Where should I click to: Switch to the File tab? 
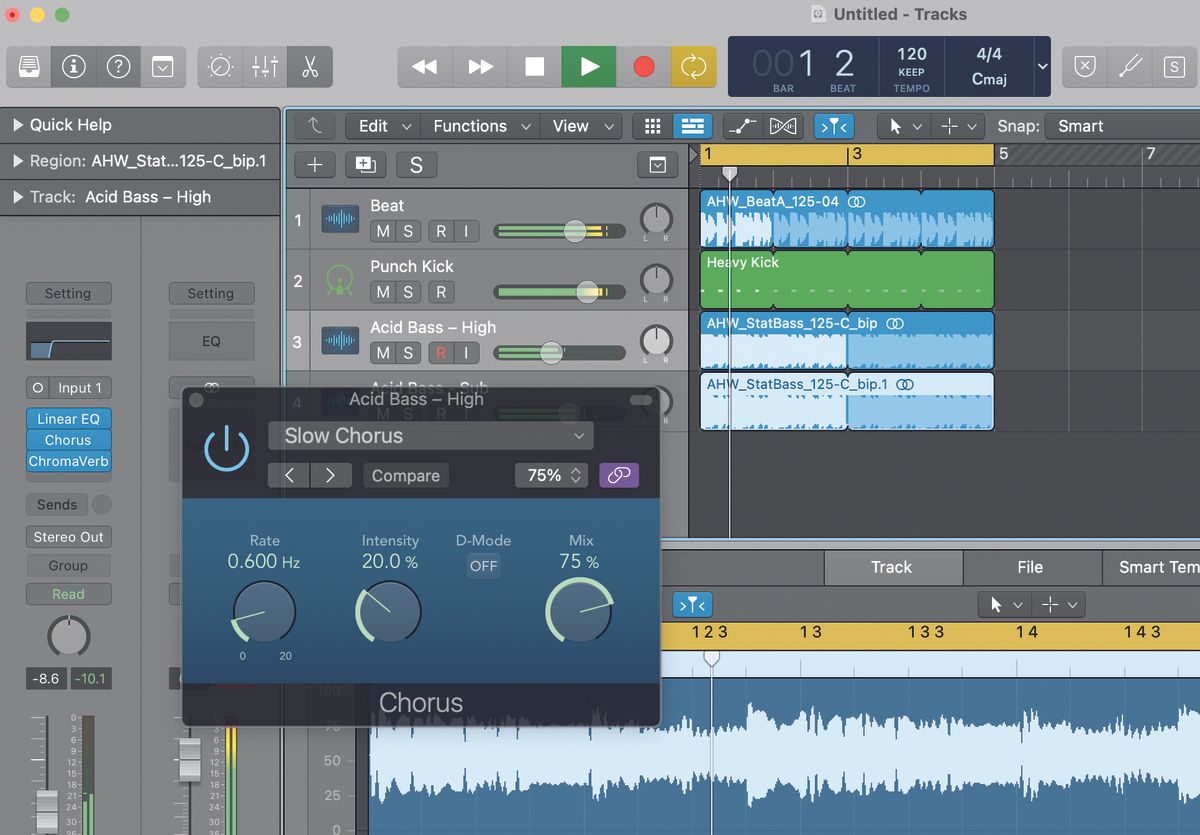pos(1032,567)
